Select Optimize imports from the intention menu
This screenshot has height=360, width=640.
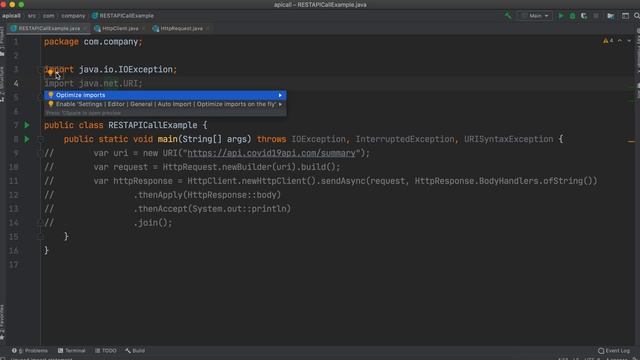pyautogui.click(x=165, y=95)
